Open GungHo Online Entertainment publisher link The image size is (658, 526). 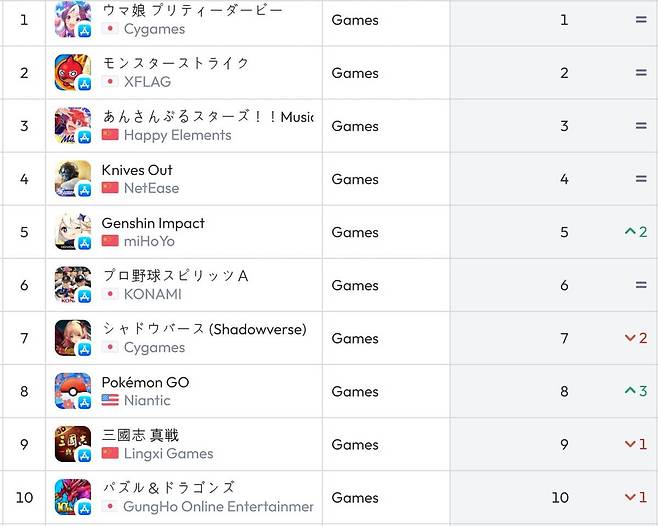coord(218,506)
